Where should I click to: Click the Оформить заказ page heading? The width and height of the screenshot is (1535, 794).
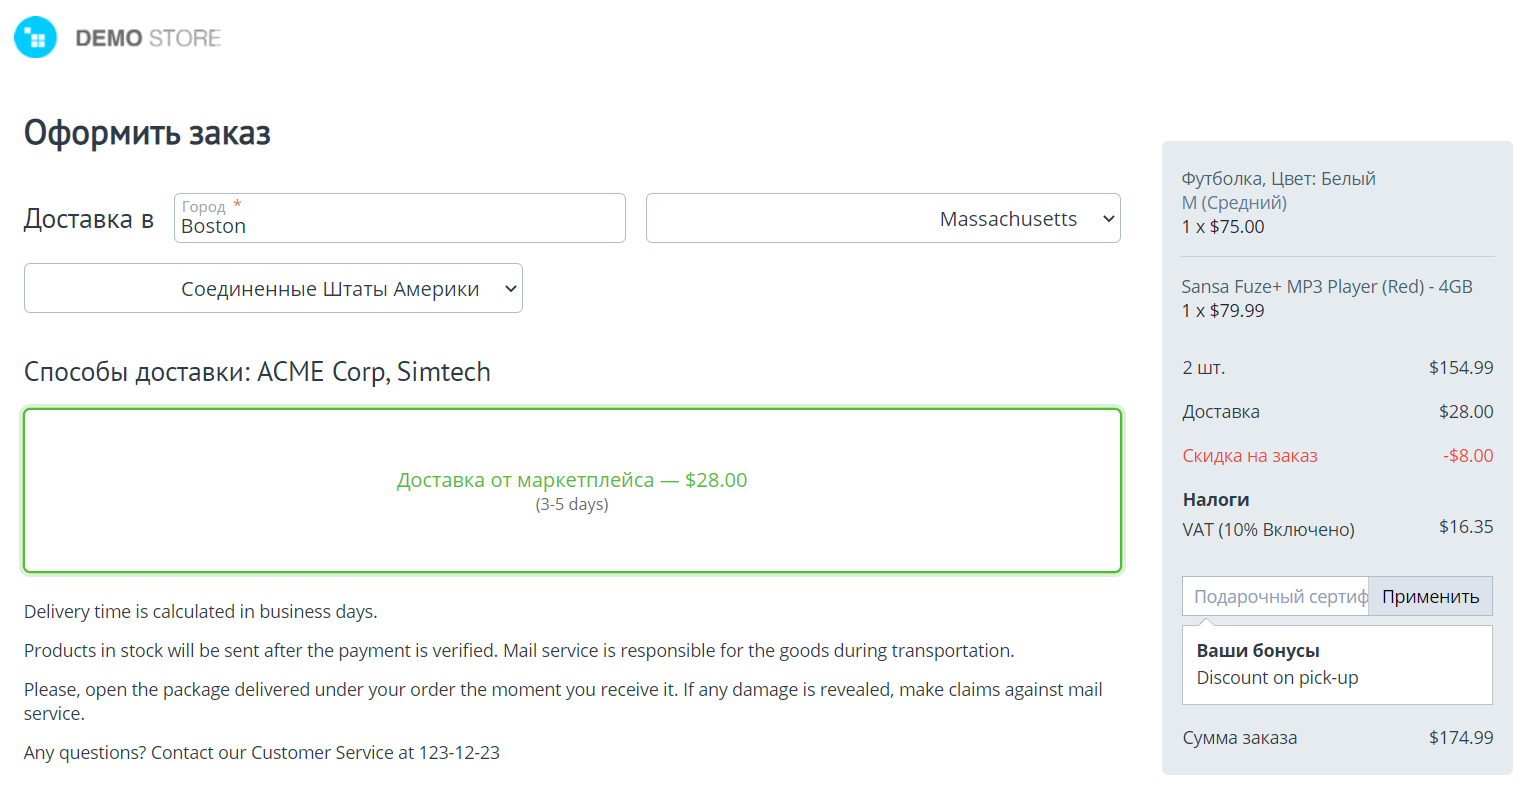[147, 133]
